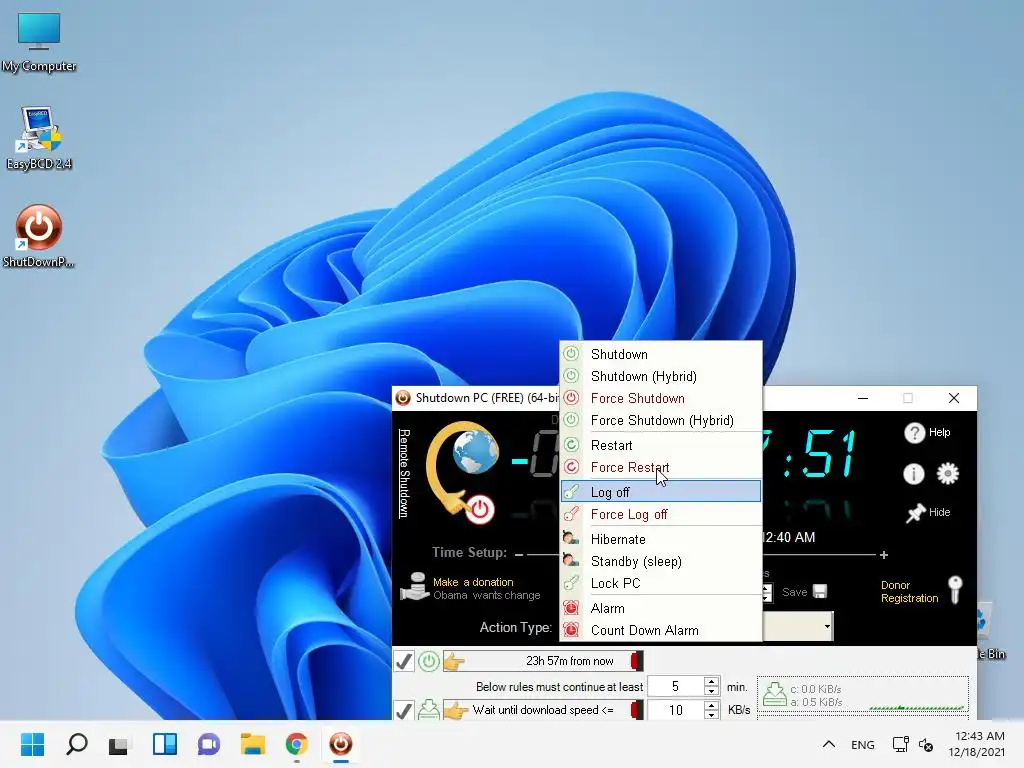Decrease the download speed KB/s value
This screenshot has height=768, width=1024.
pyautogui.click(x=711, y=714)
